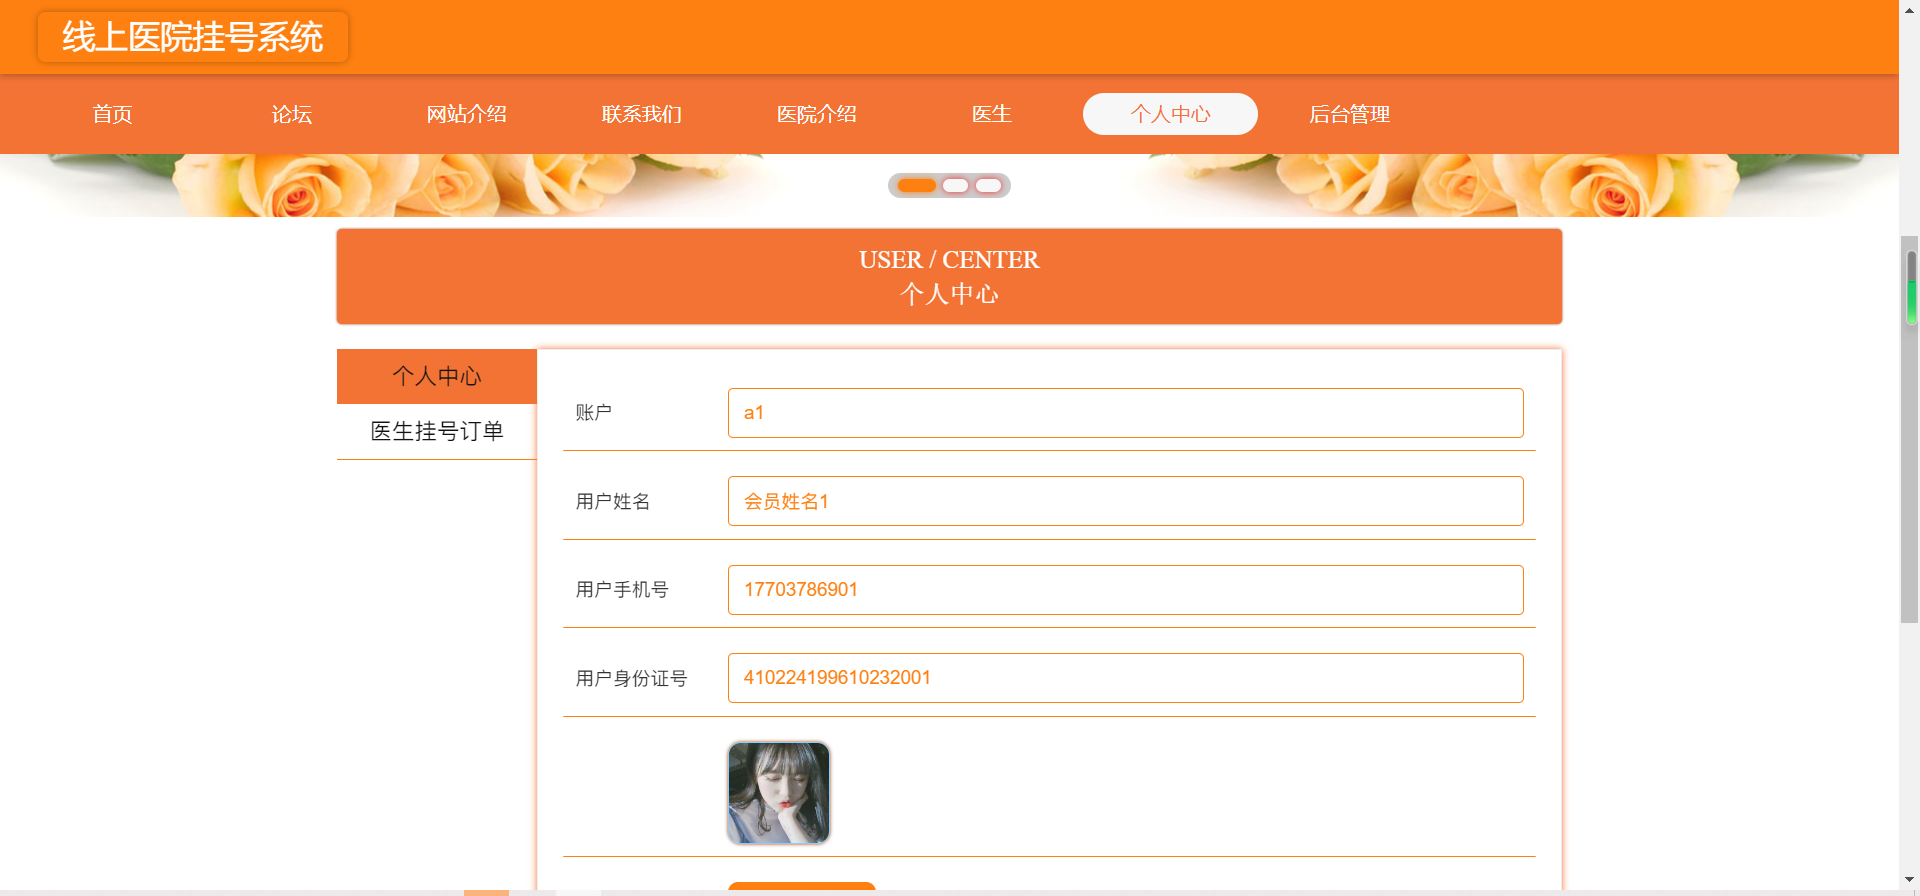Go to the 医生 doctors page

tap(991, 114)
